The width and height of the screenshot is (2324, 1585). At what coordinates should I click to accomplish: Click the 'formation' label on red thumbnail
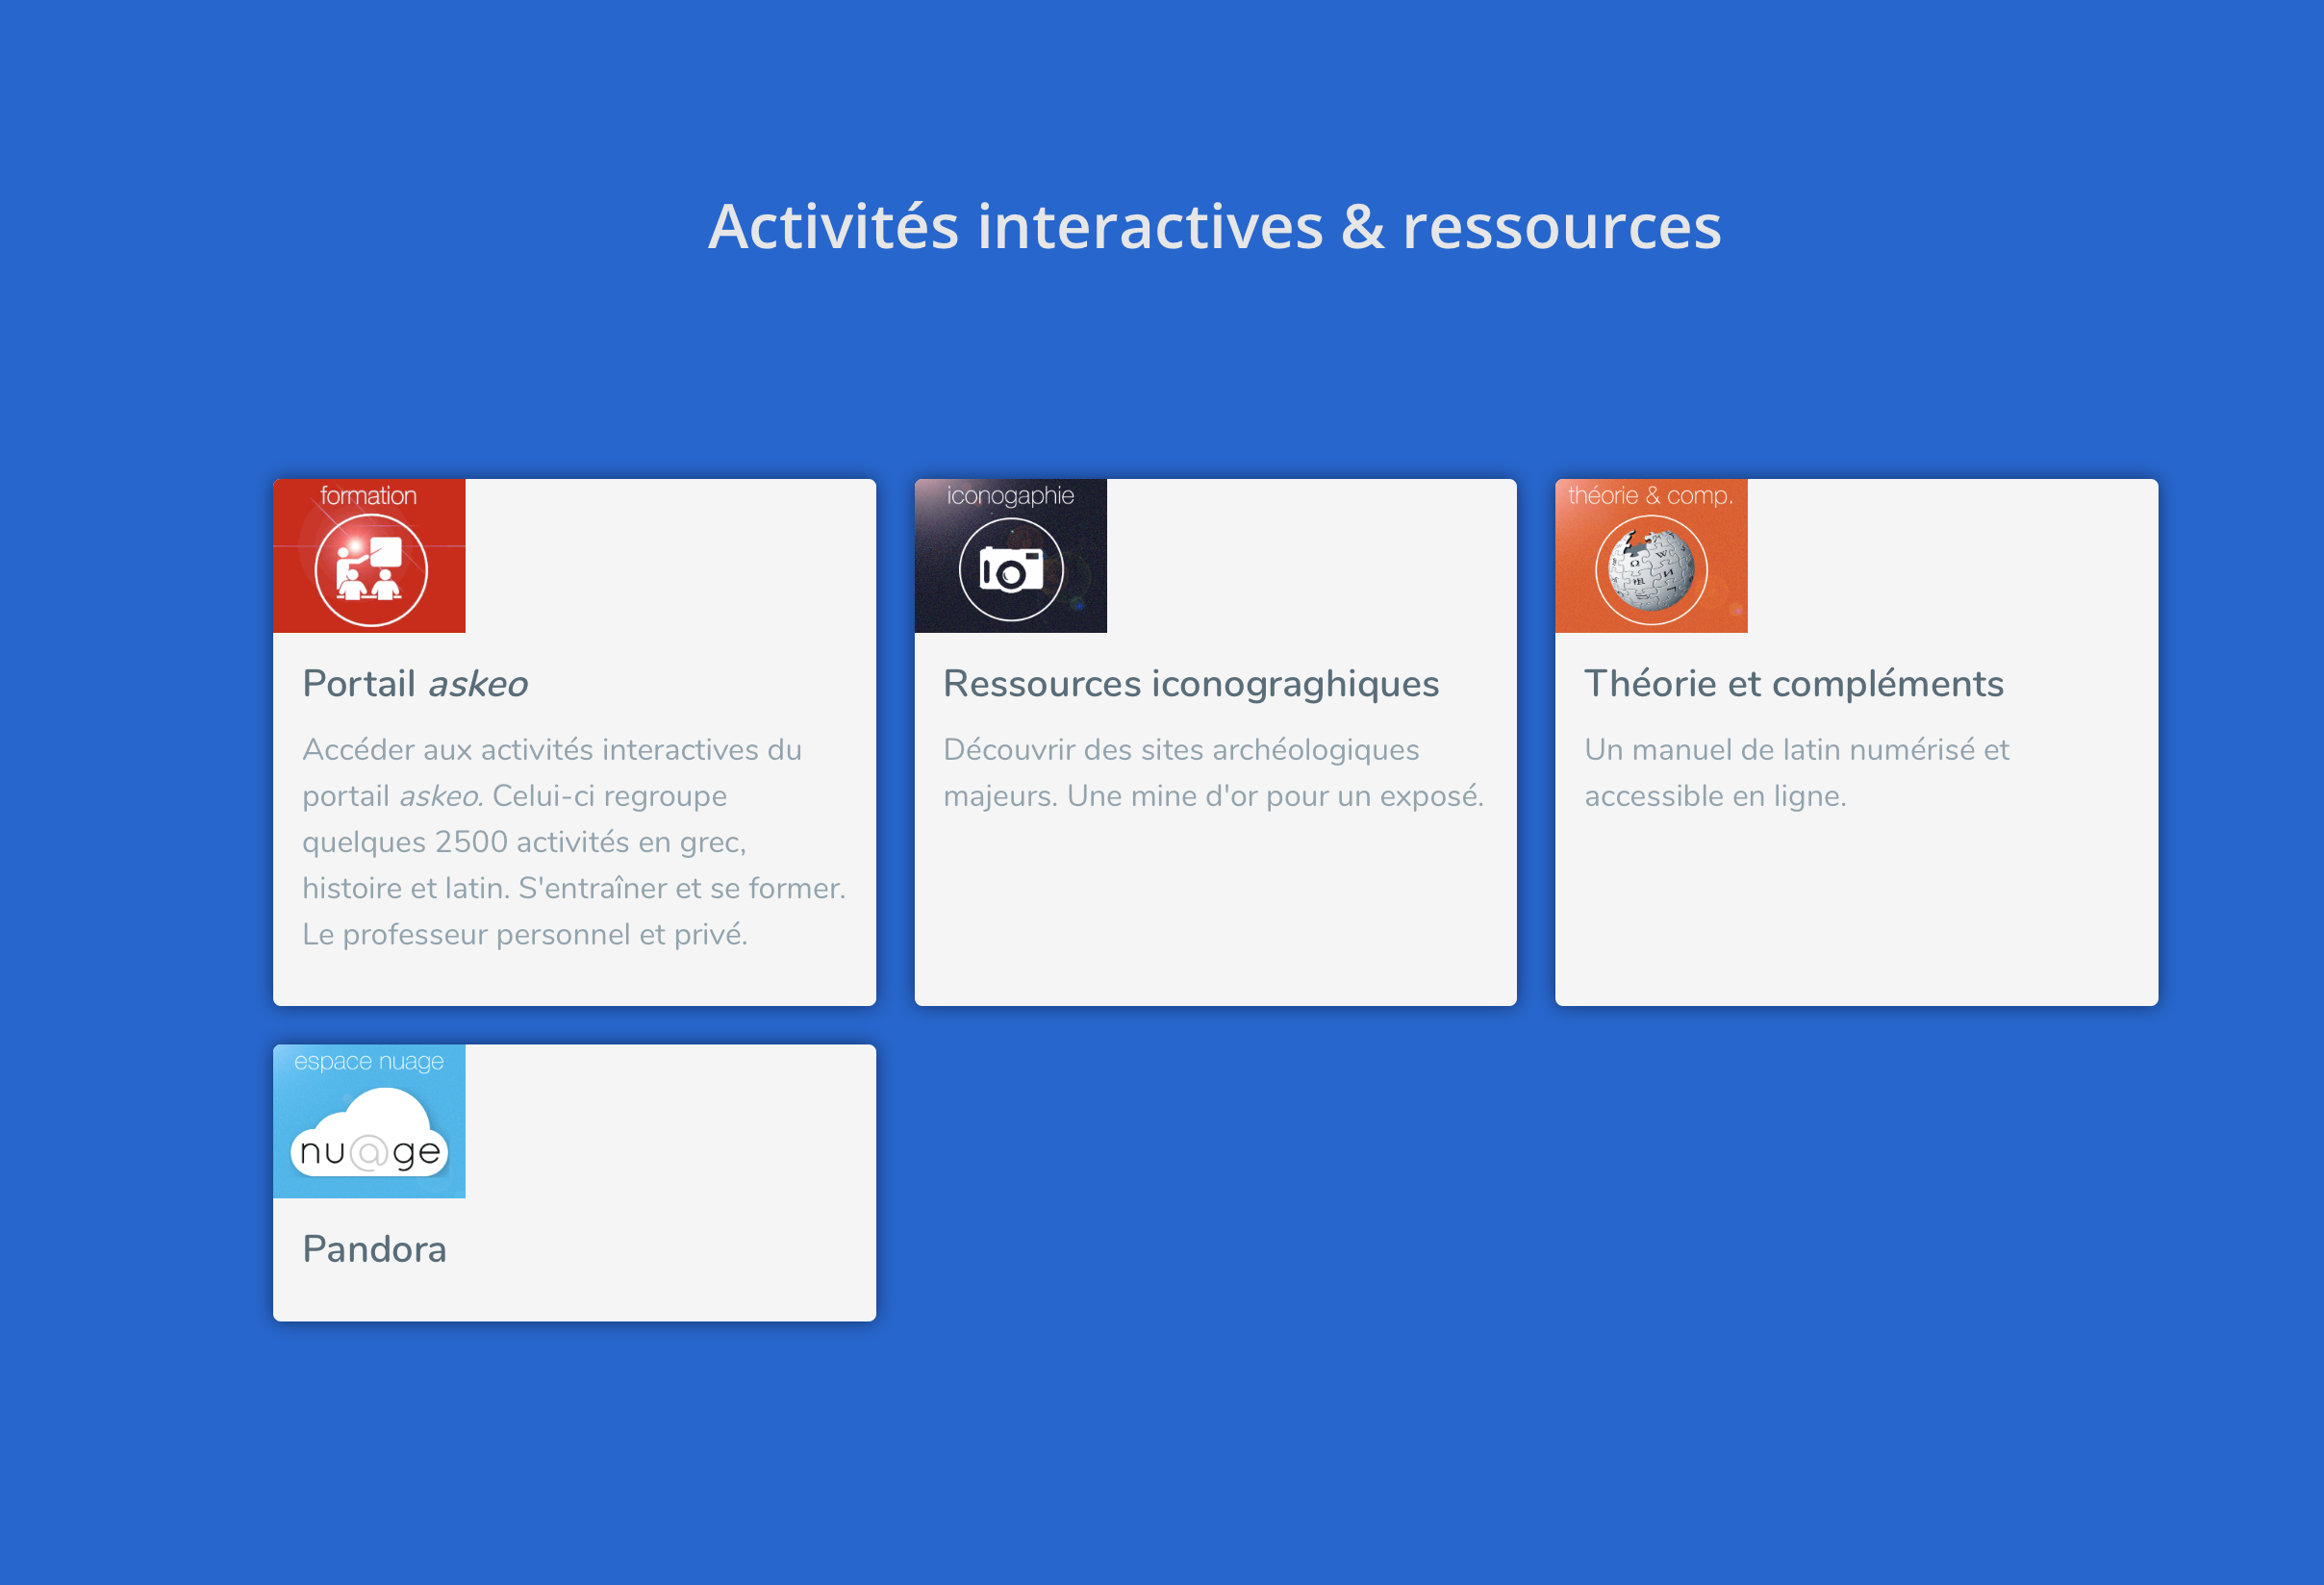pos(368,495)
